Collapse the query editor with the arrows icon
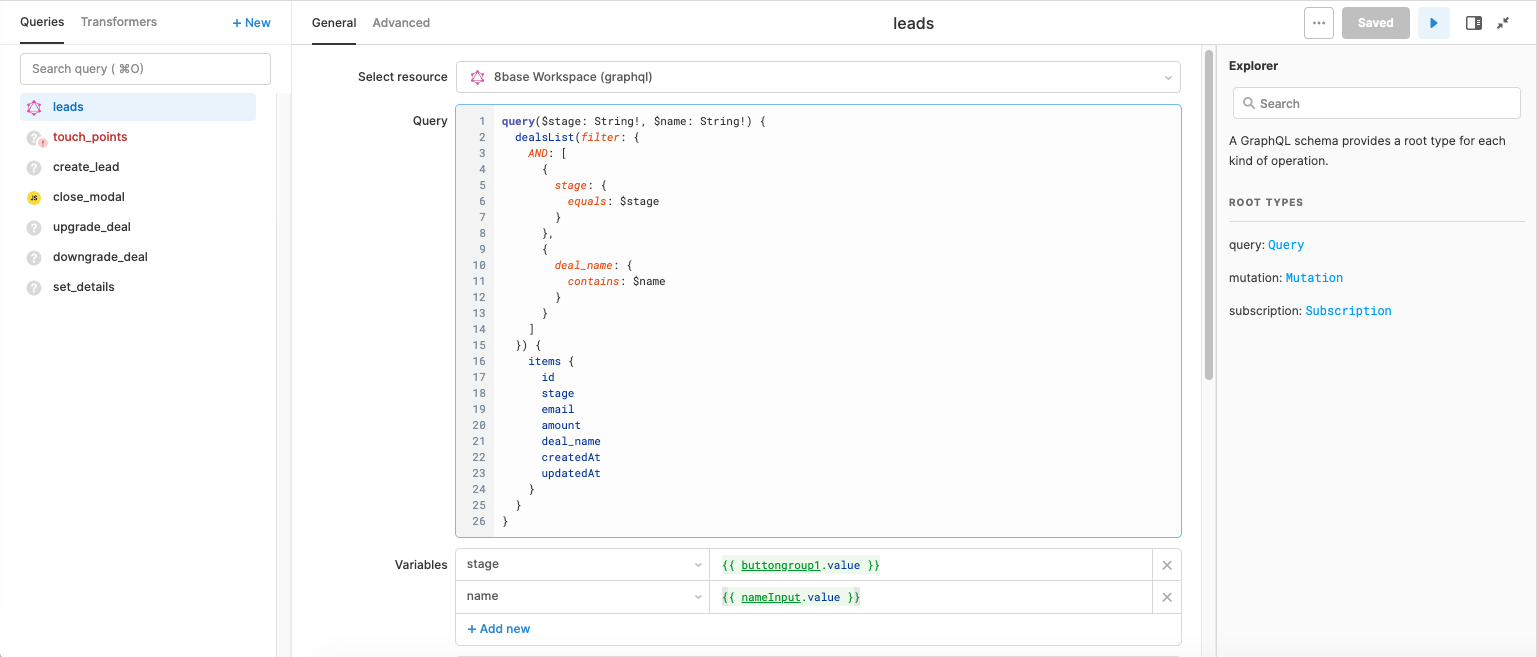This screenshot has height=657, width=1537. 1503,23
